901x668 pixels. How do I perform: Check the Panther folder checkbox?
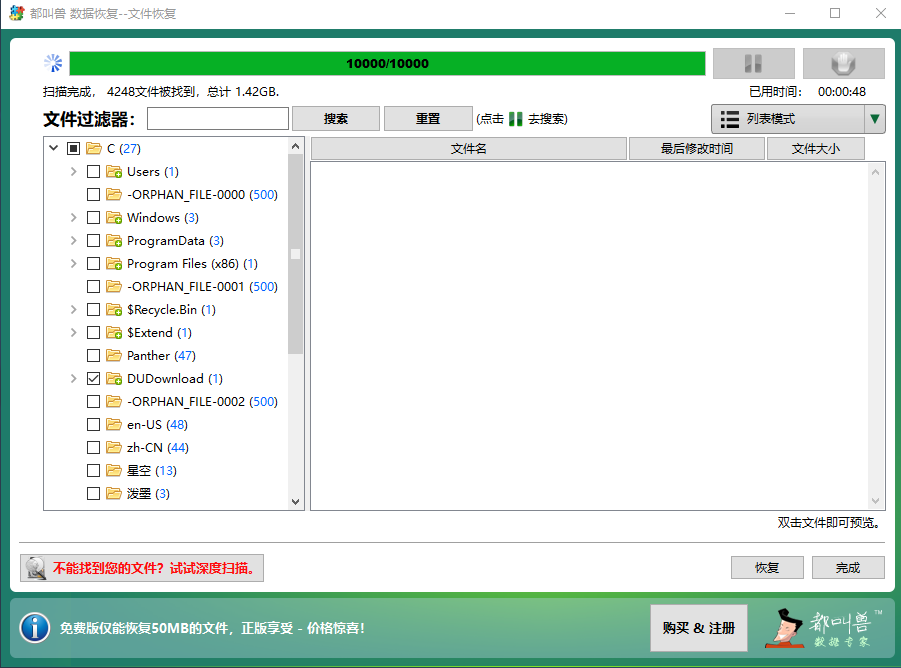[x=93, y=356]
